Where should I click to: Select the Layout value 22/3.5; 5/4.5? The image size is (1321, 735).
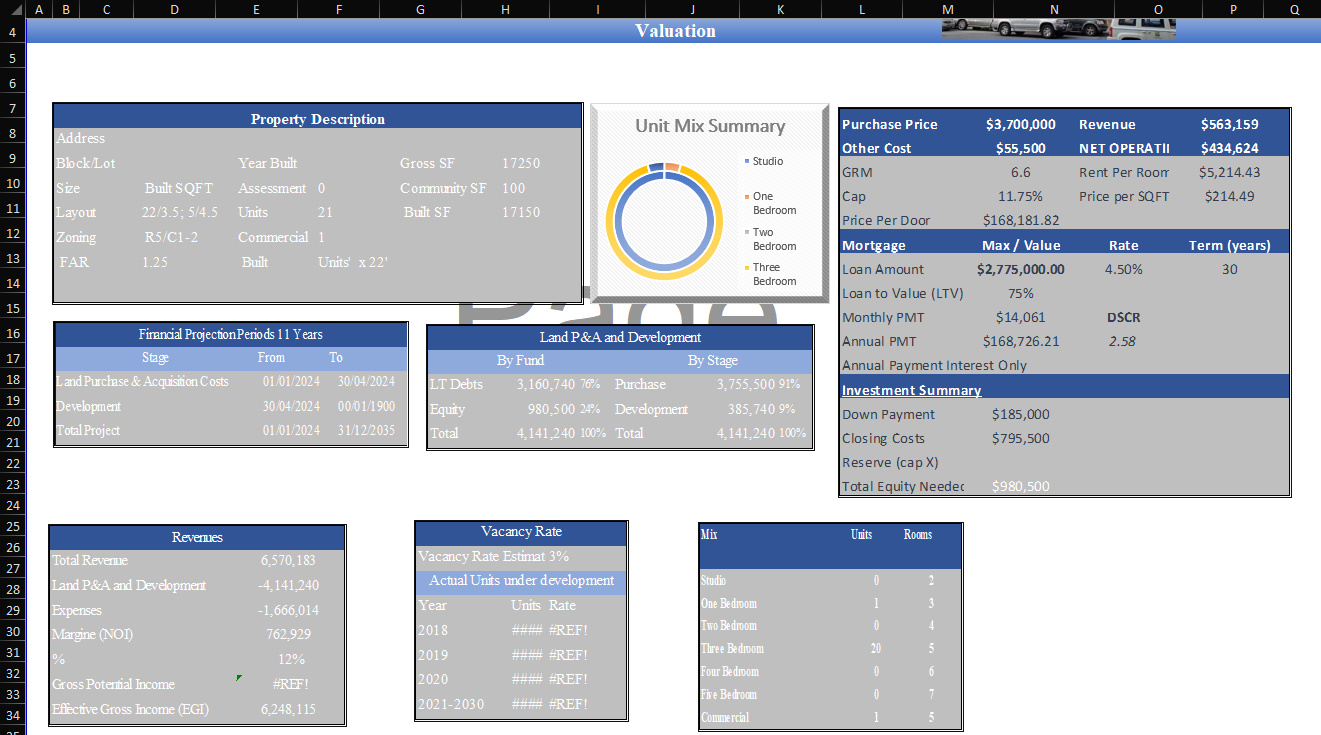pos(180,212)
